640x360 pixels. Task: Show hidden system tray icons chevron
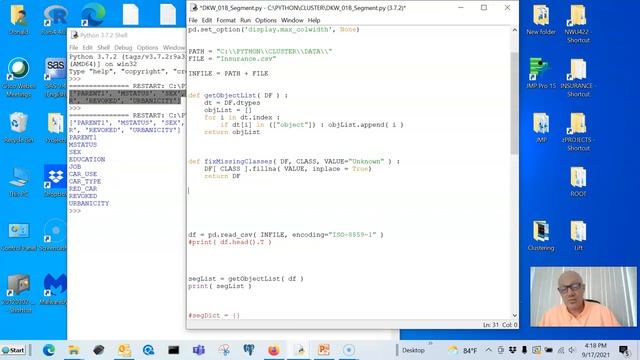point(489,350)
